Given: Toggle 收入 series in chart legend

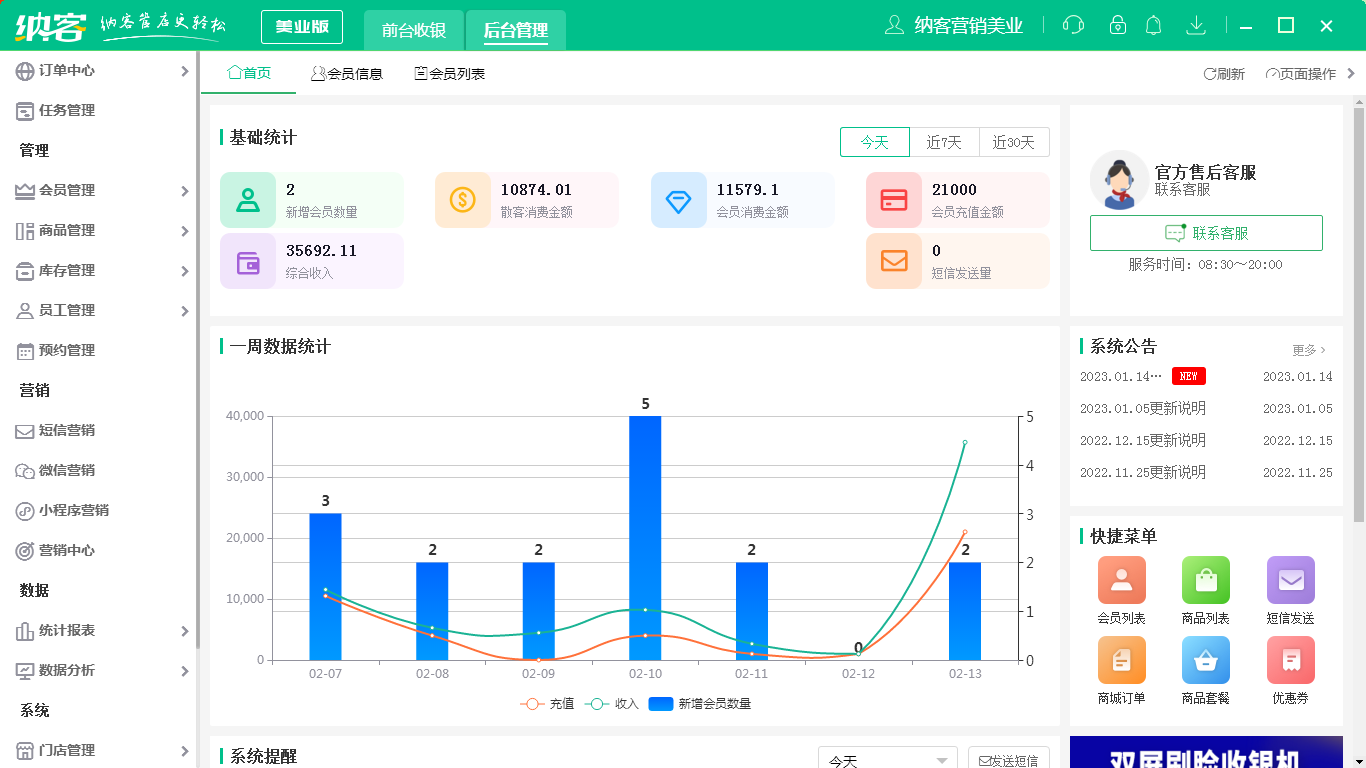Looking at the screenshot, I should pyautogui.click(x=612, y=704).
